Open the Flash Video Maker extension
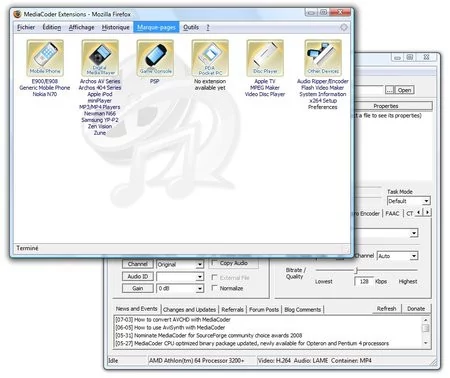Screen dimensions: 450x378 coord(323,88)
